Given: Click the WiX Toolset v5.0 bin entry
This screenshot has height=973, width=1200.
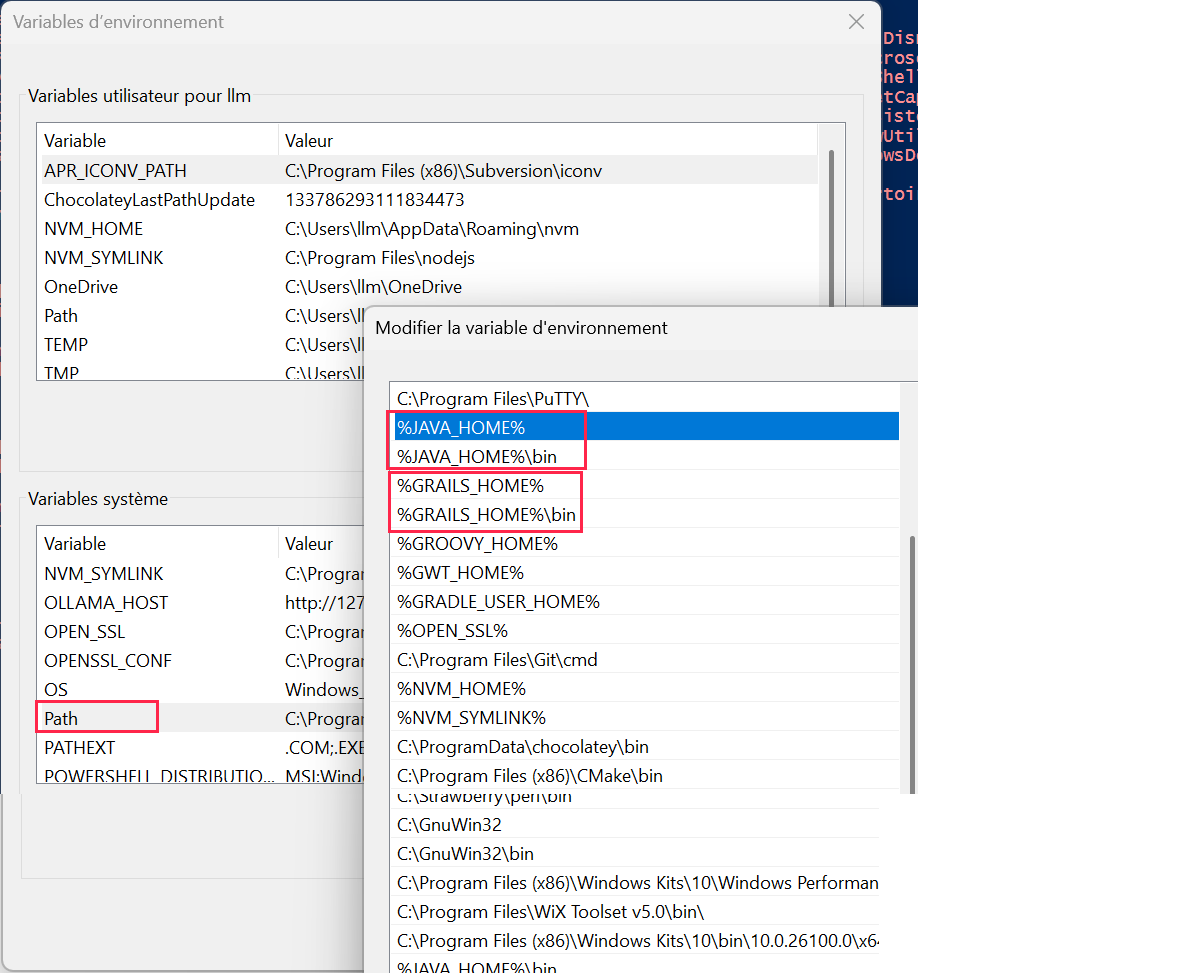Looking at the screenshot, I should coord(550,912).
